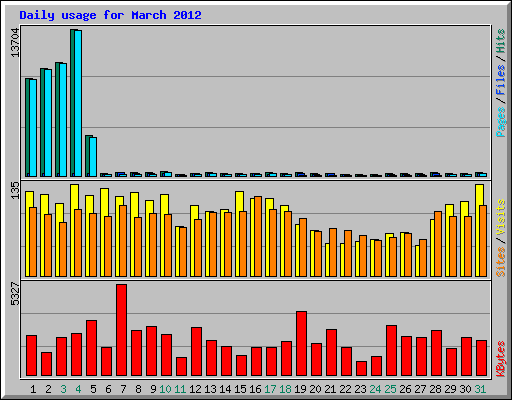Image resolution: width=512 pixels, height=400 pixels.
Task: Click day label 28 on the x-axis
Action: coord(435,389)
